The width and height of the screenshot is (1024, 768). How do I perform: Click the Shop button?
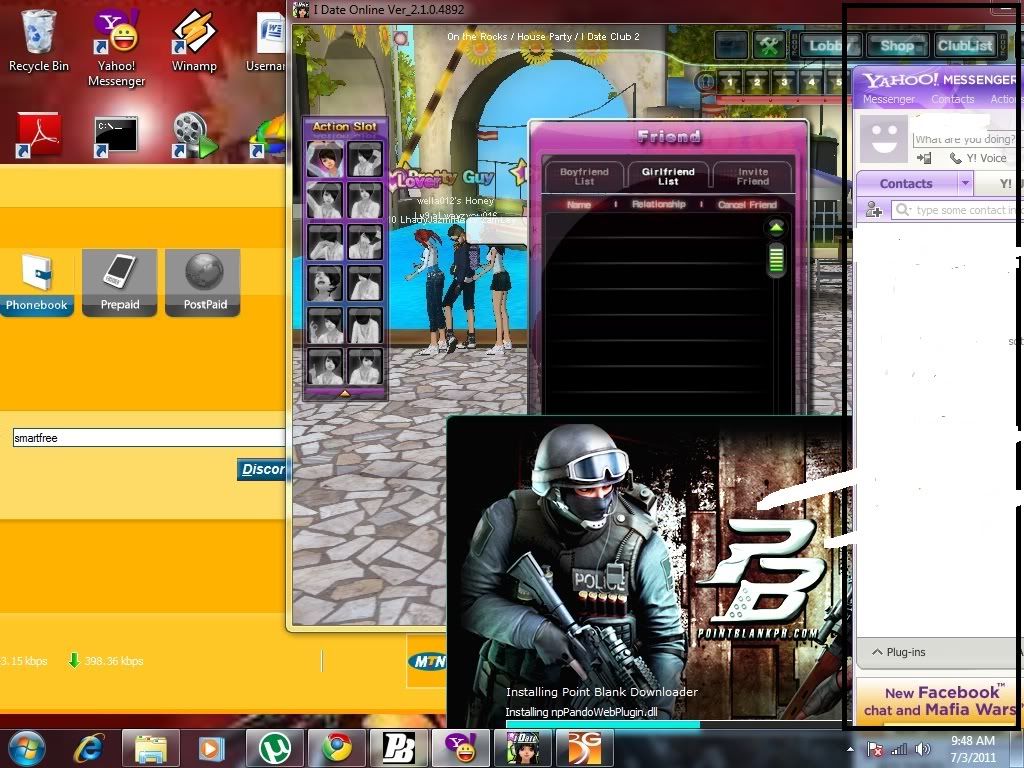896,45
